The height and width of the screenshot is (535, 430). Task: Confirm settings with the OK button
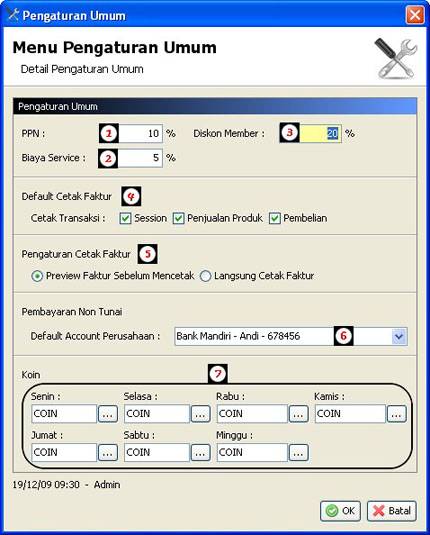340,511
